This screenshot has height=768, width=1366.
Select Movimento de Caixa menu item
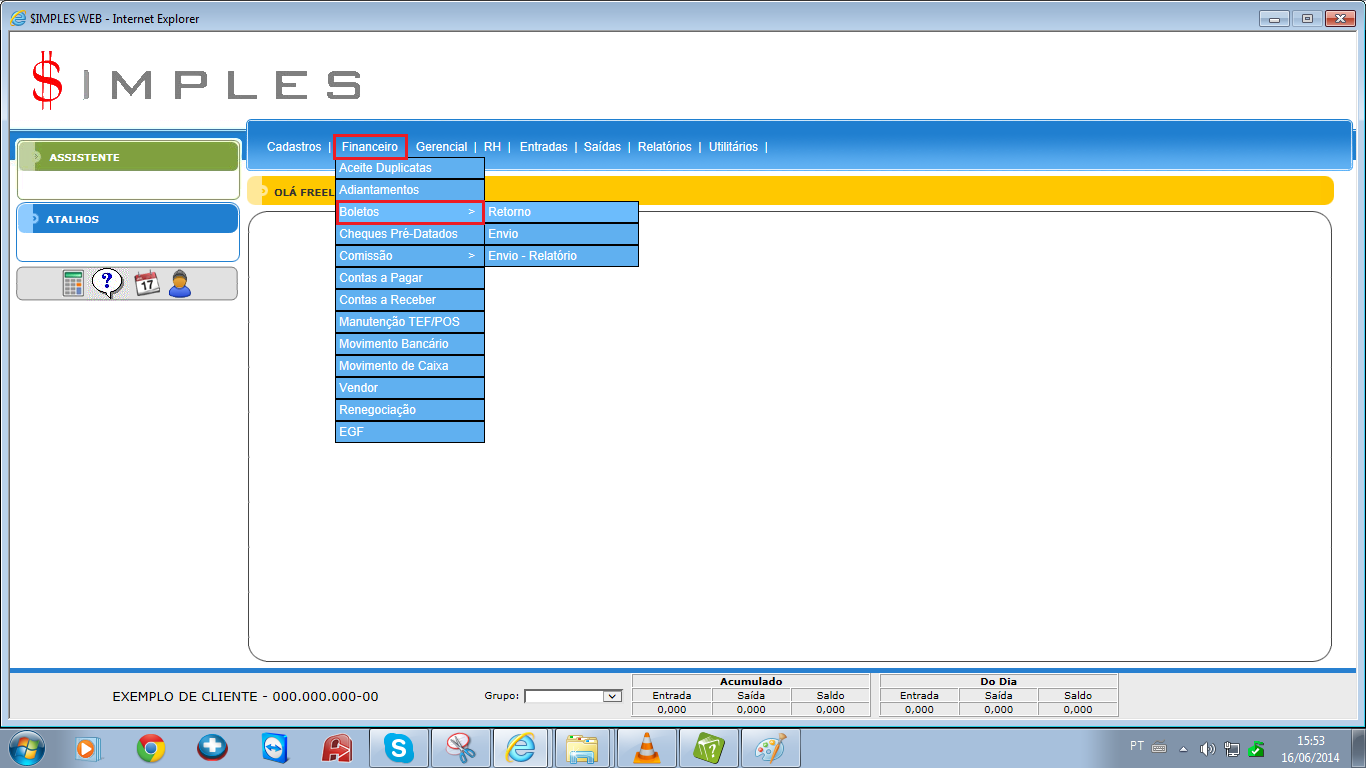(x=409, y=366)
